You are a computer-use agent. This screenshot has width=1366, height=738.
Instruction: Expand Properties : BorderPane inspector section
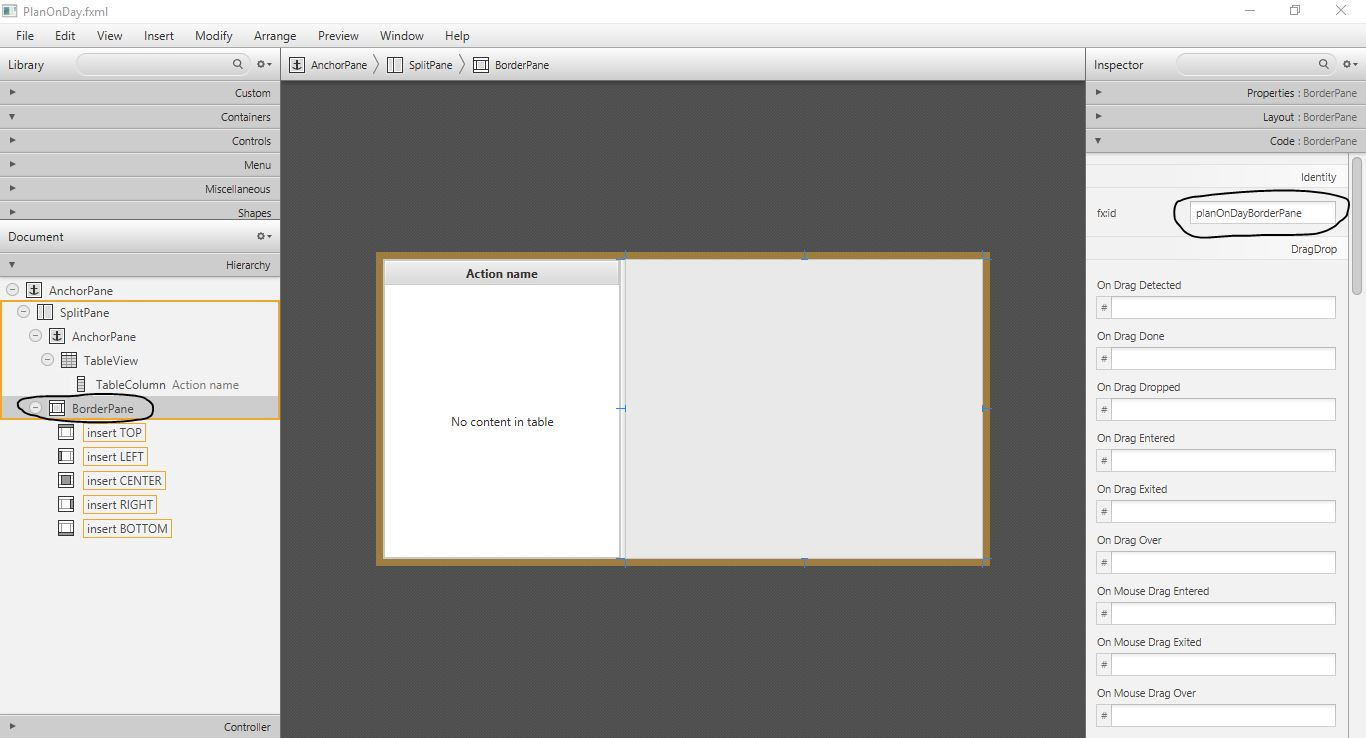[x=1226, y=92]
